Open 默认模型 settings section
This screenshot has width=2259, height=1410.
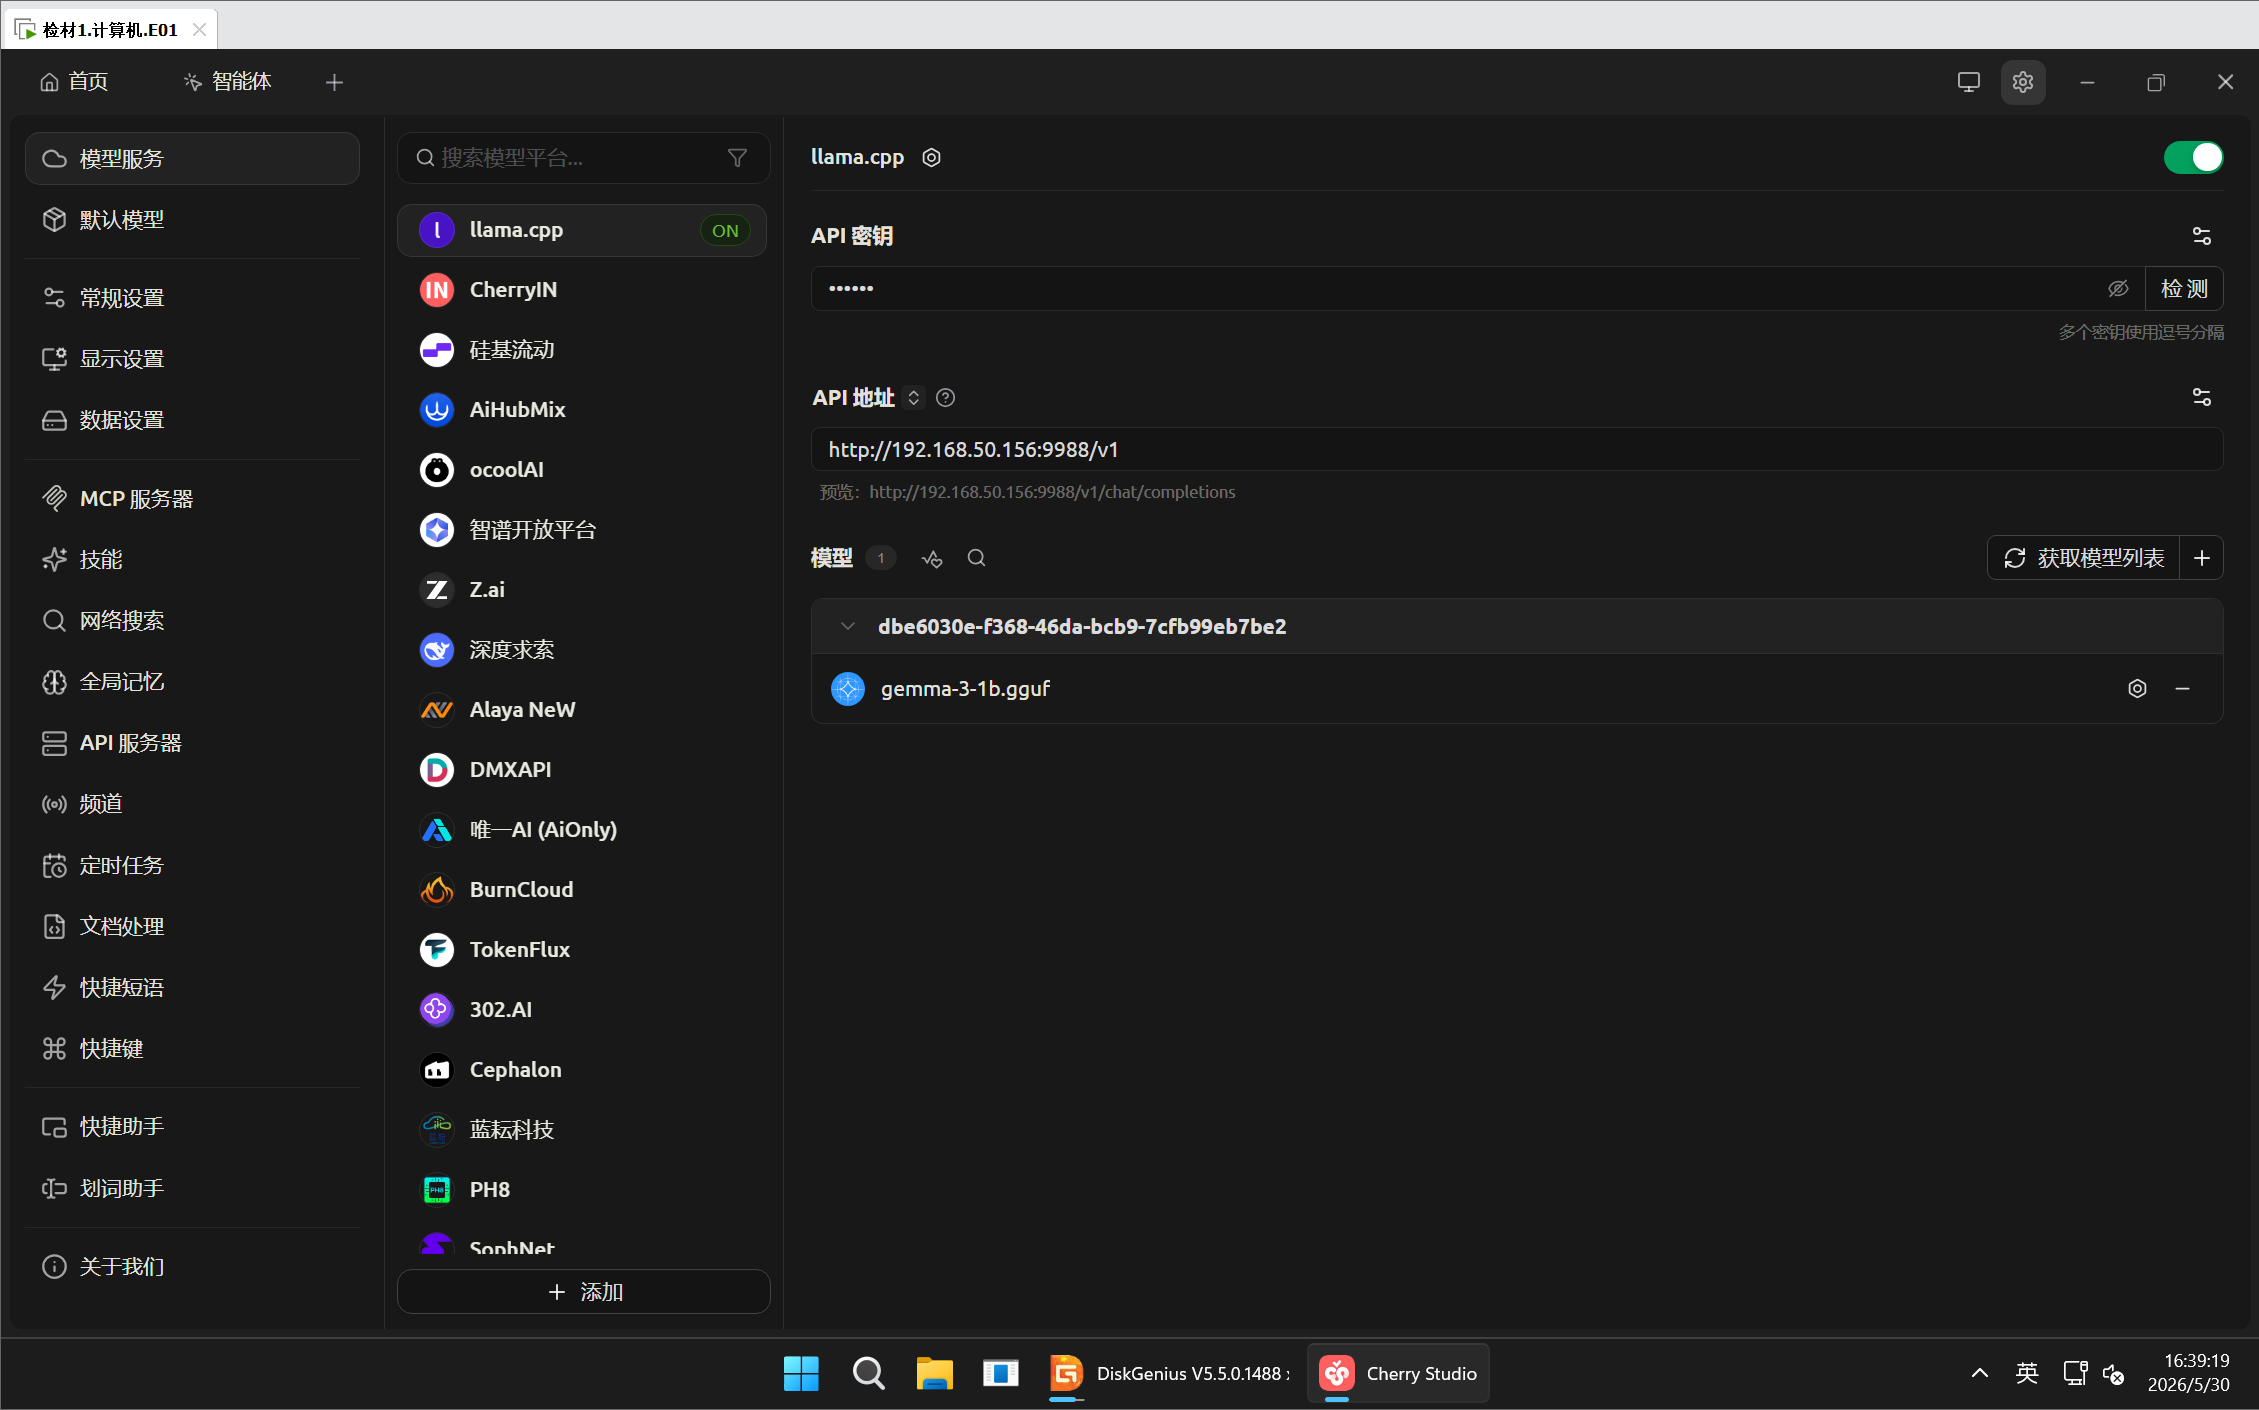192,220
